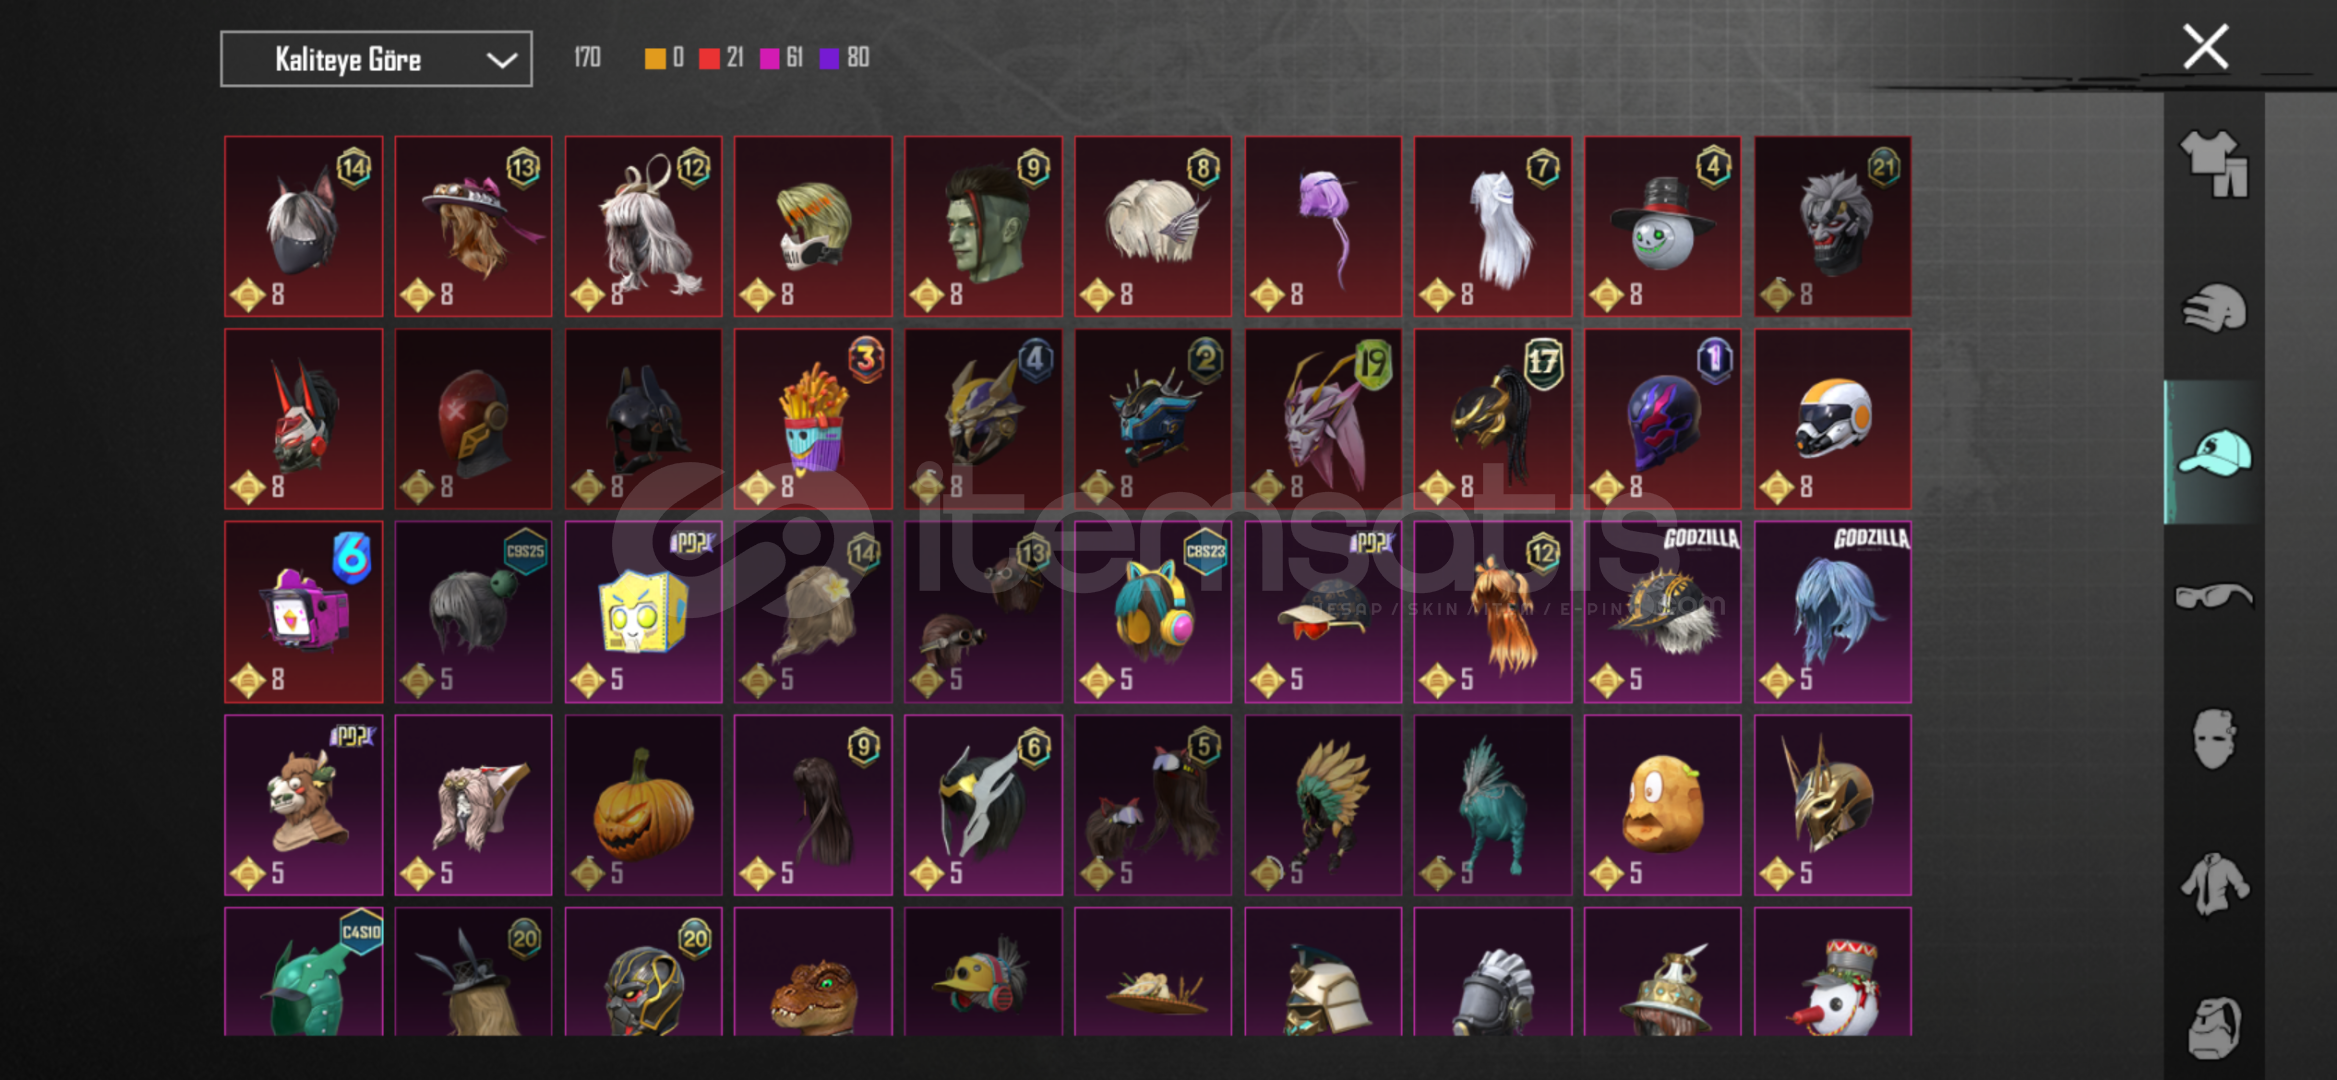Viewport: 2337px width, 1080px height.
Task: Open the jacket category in sidebar
Action: coord(2214,884)
